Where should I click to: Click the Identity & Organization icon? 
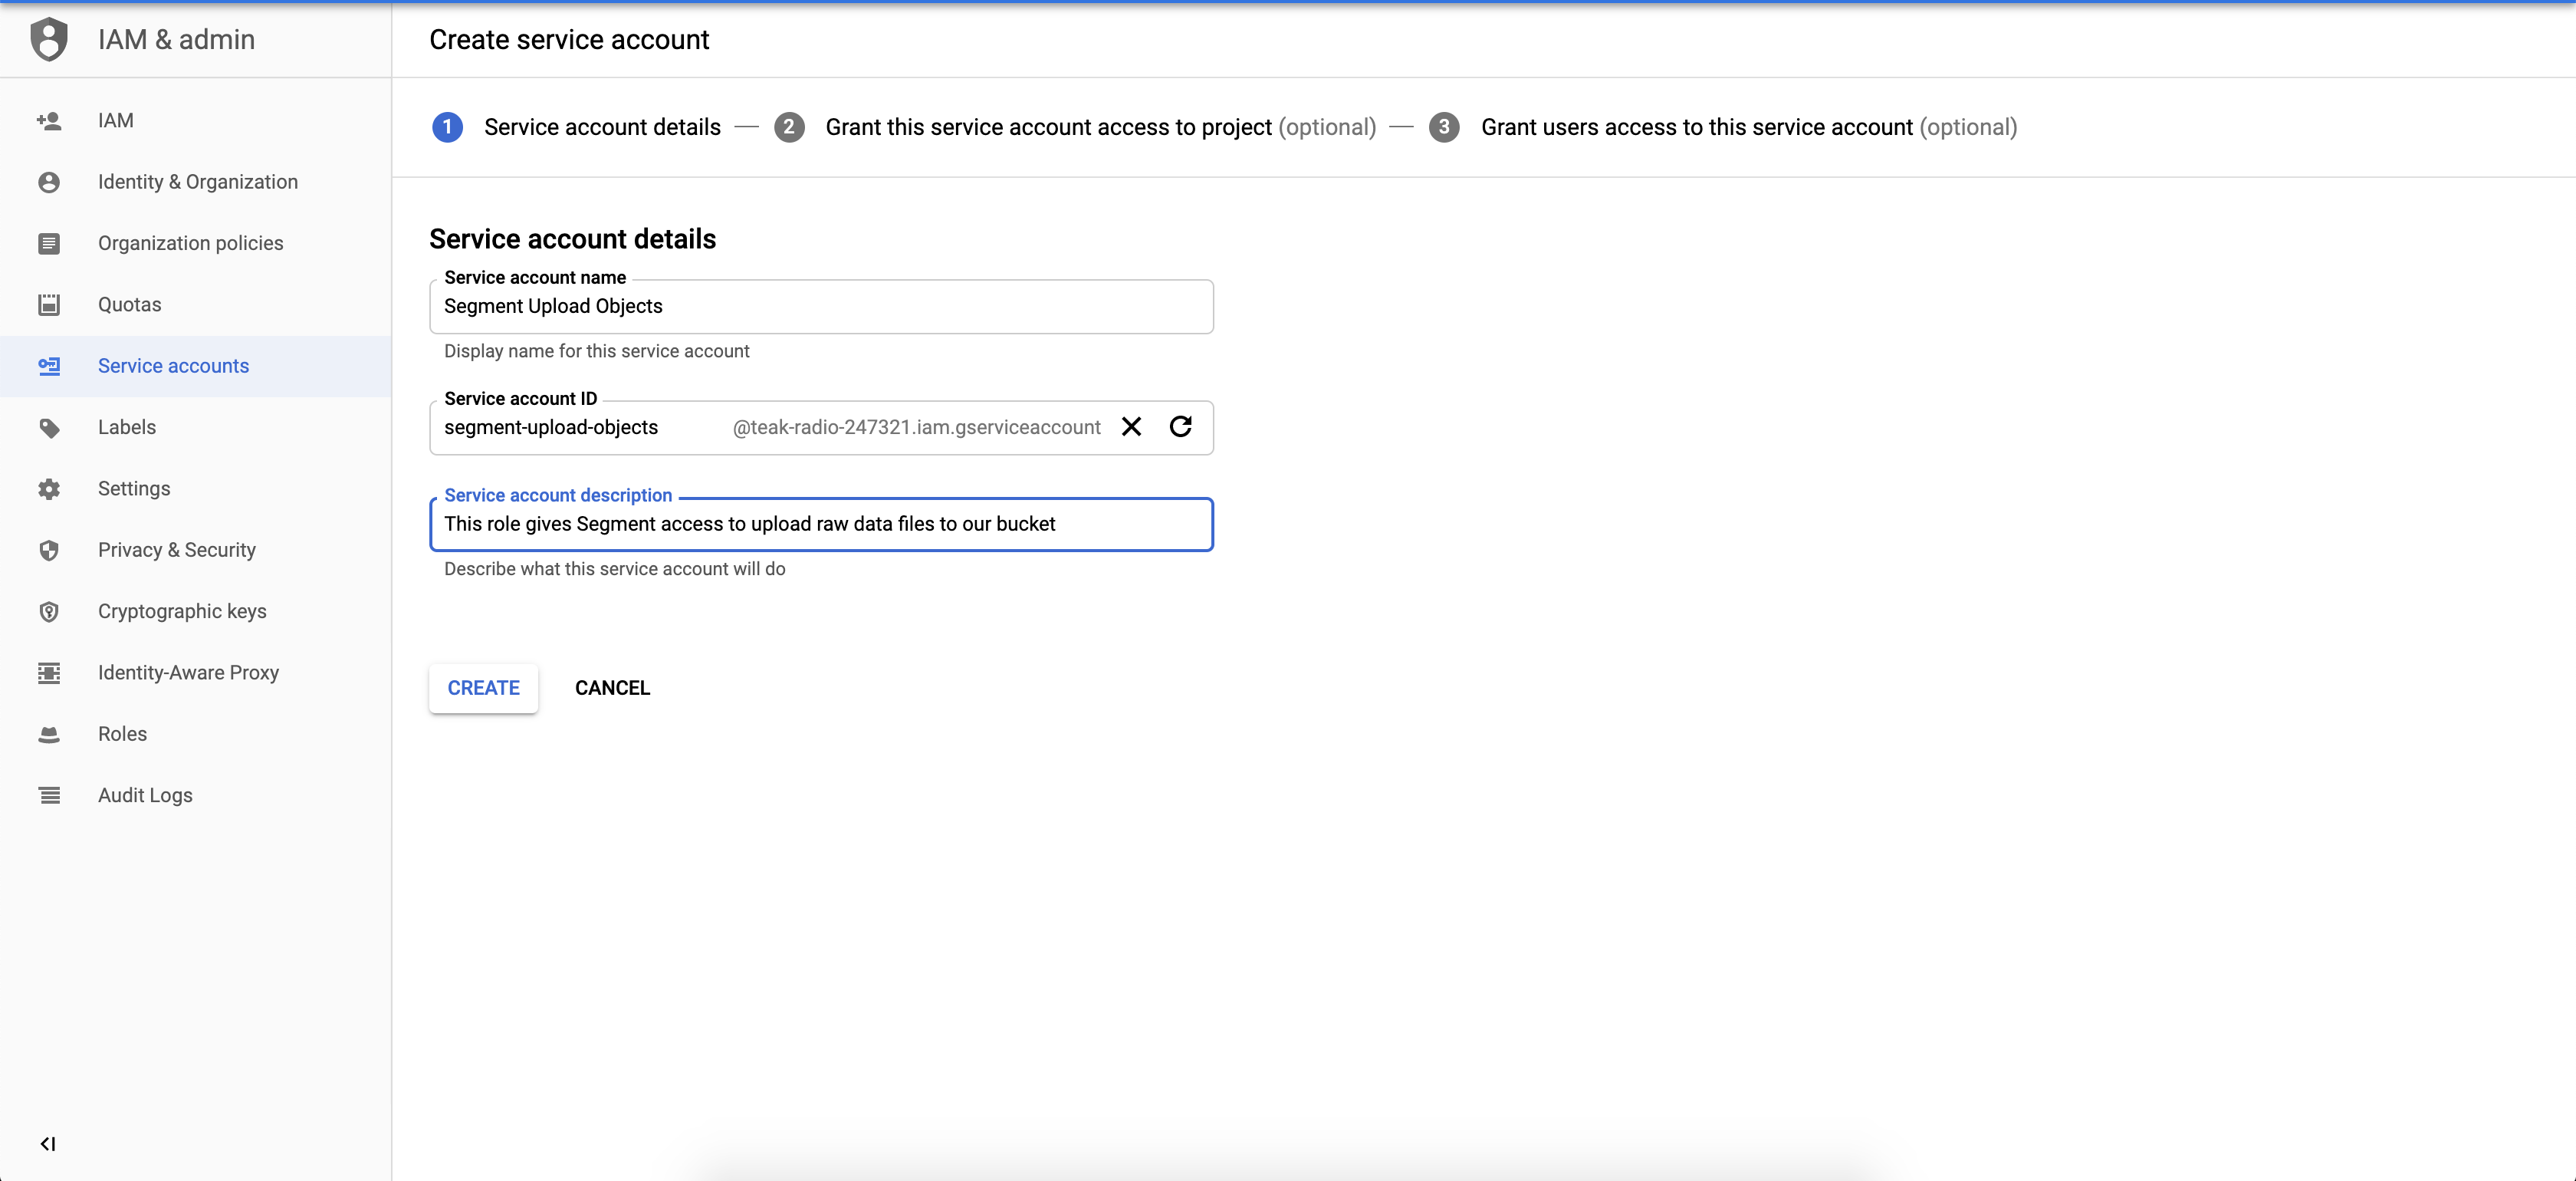coord(48,183)
